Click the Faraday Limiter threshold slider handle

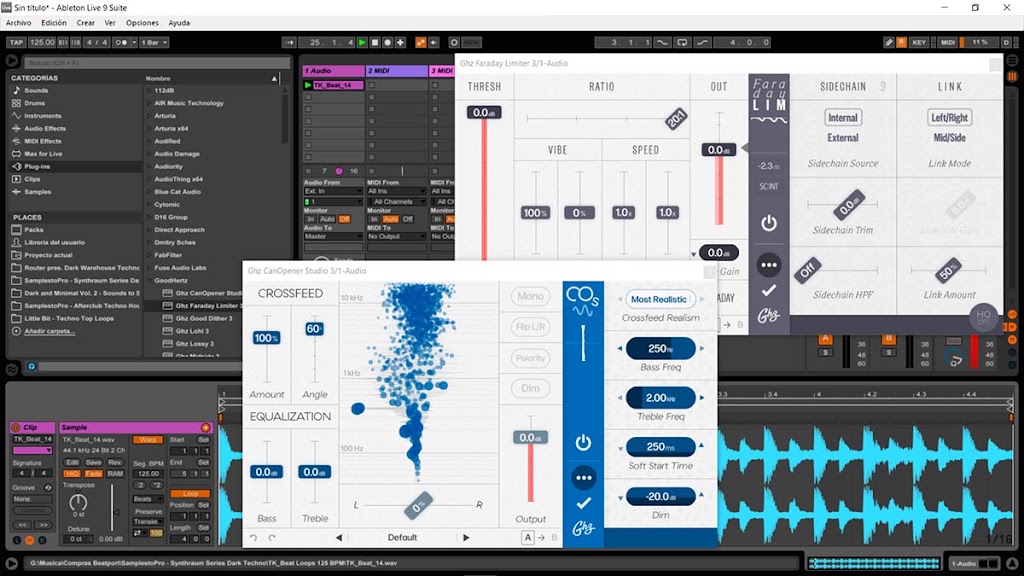(484, 112)
